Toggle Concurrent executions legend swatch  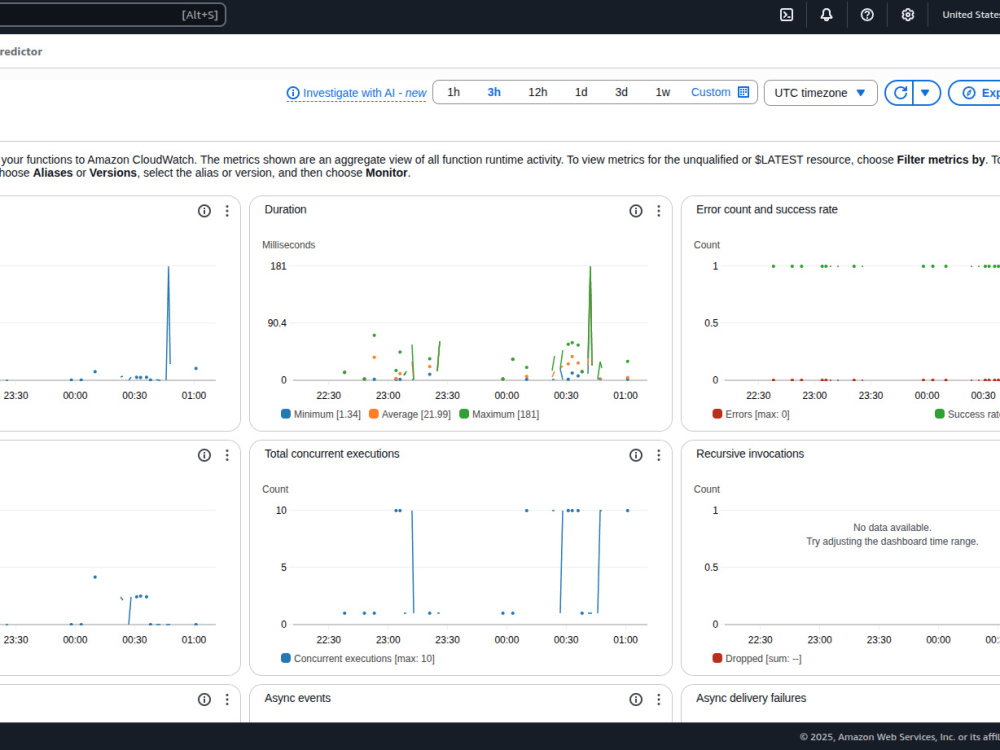point(286,658)
